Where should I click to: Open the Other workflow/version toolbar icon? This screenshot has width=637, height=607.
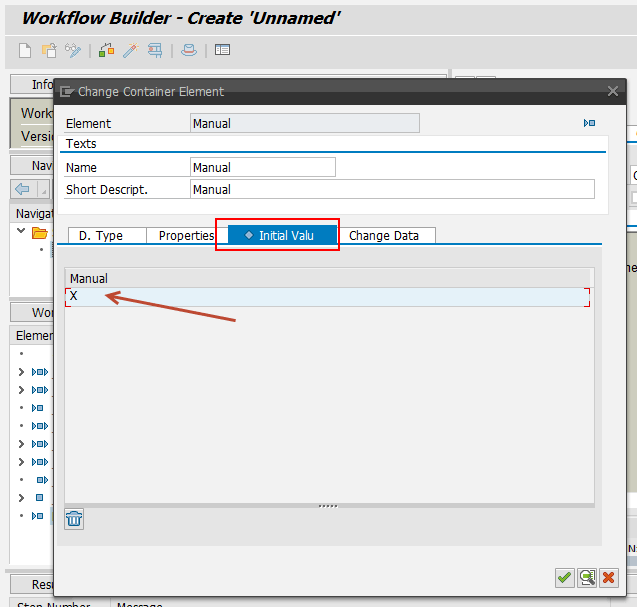49,51
